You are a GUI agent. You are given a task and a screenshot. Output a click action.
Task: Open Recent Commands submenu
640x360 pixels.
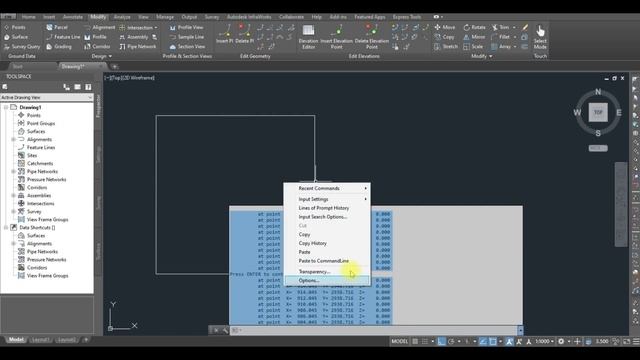[328, 188]
